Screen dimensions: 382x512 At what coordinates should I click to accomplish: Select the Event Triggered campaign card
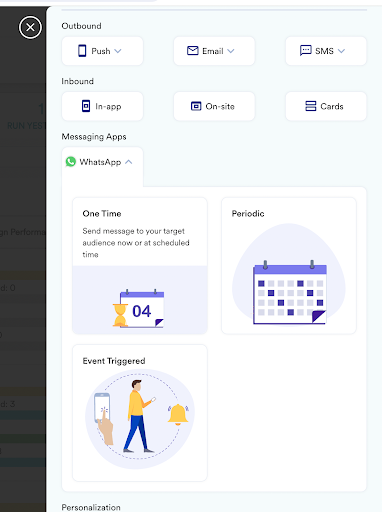click(140, 413)
